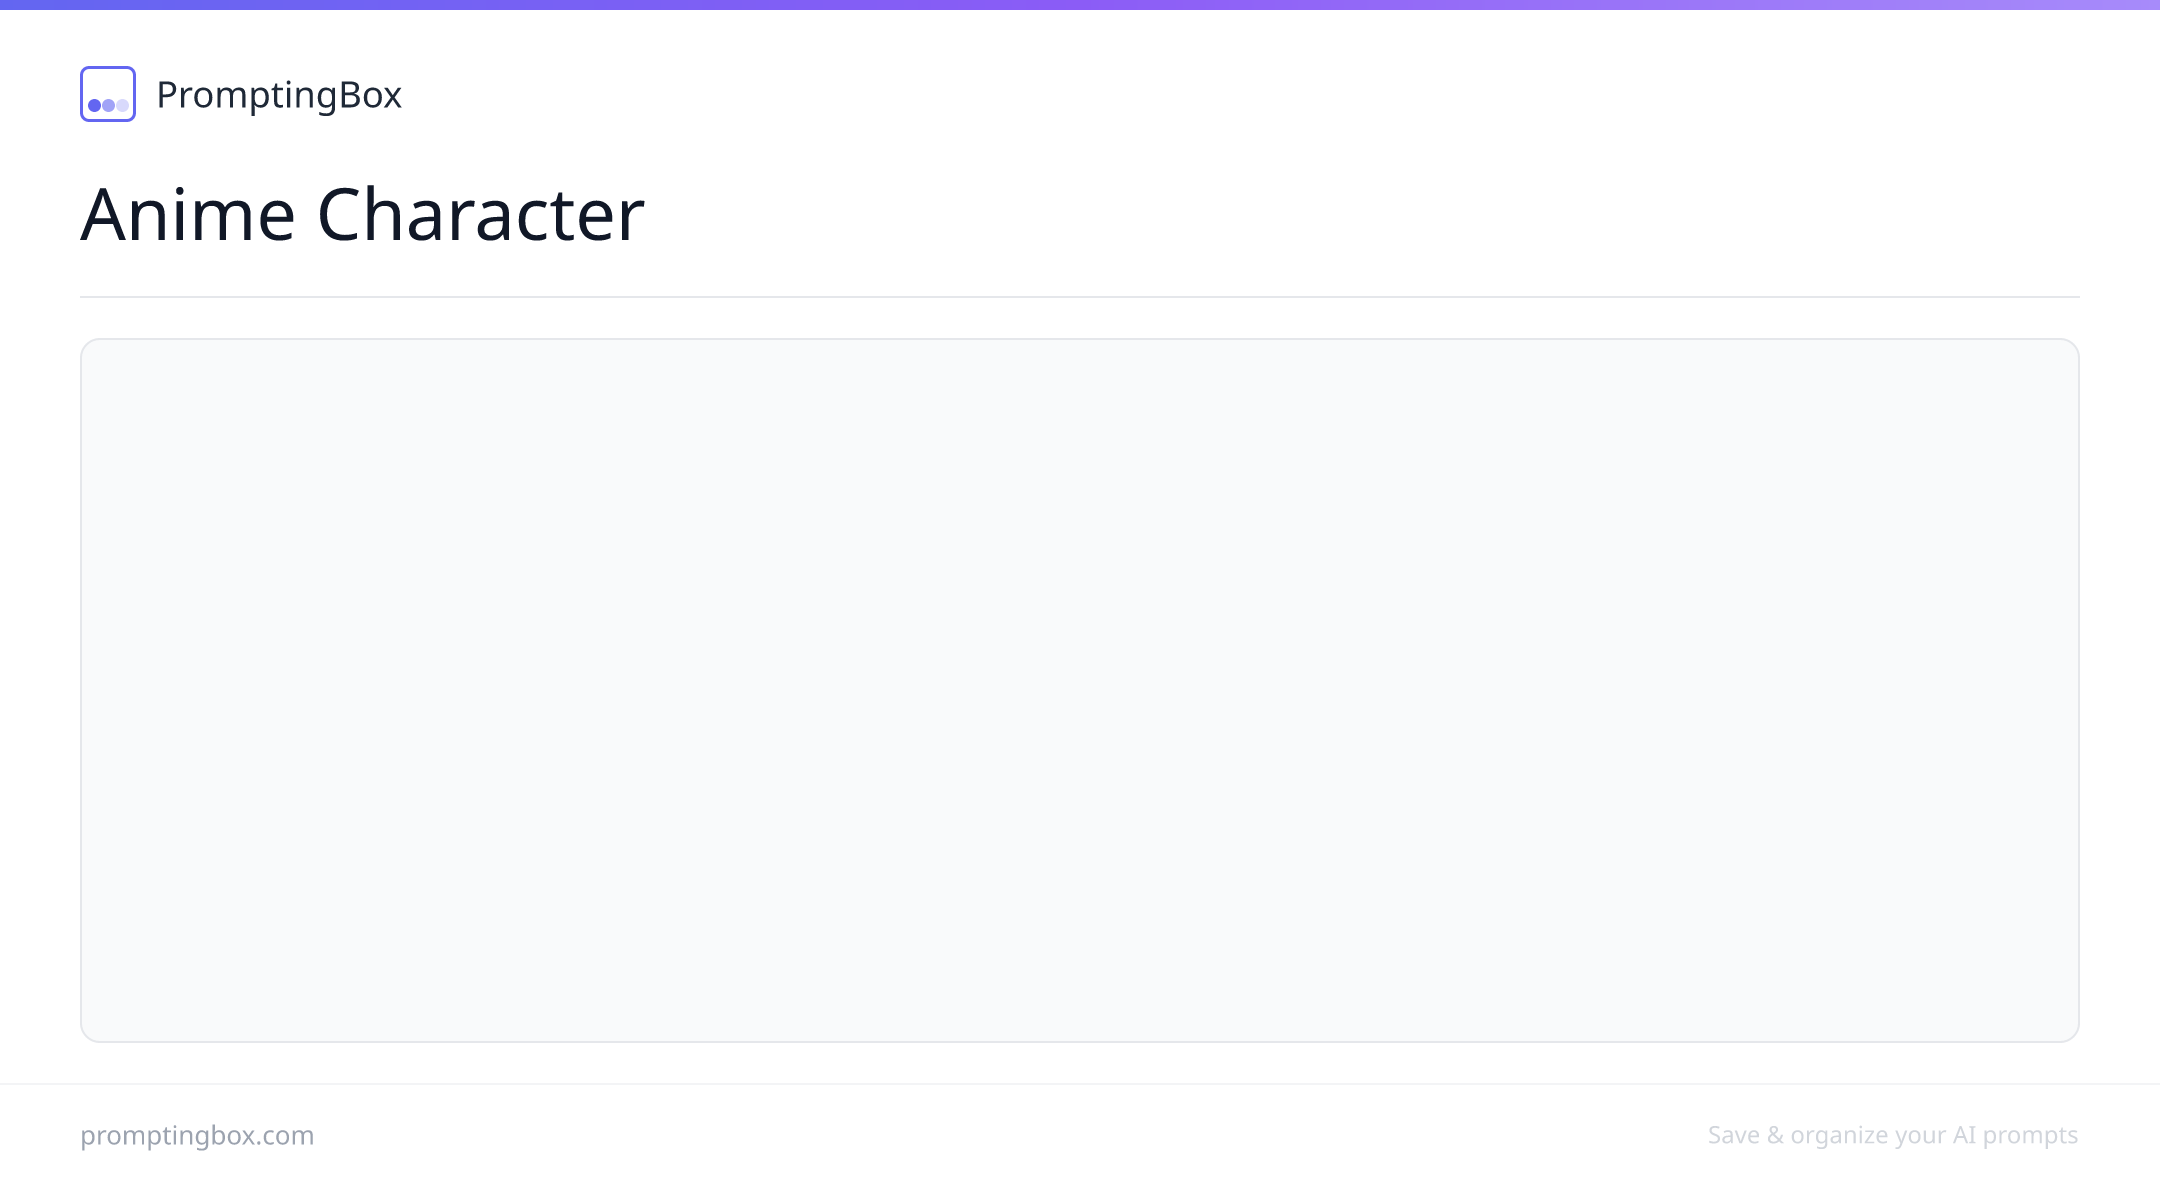Click the "Prompting" part of the brand name

click(247, 97)
